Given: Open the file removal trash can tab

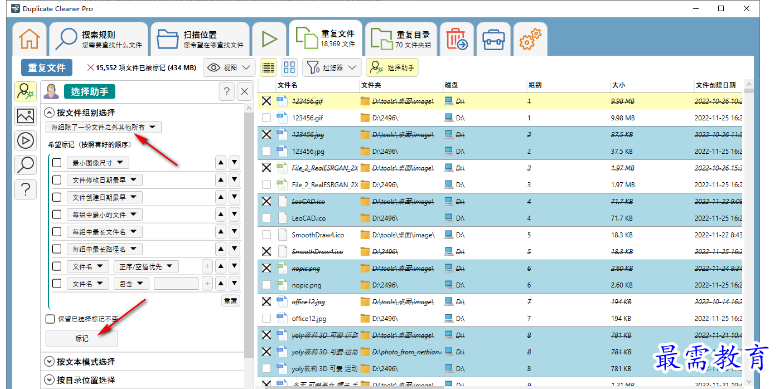Looking at the screenshot, I should pyautogui.click(x=456, y=39).
